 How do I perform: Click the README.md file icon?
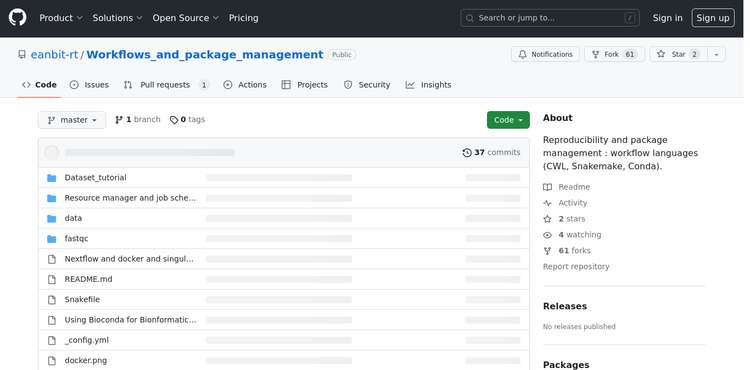[x=52, y=279]
